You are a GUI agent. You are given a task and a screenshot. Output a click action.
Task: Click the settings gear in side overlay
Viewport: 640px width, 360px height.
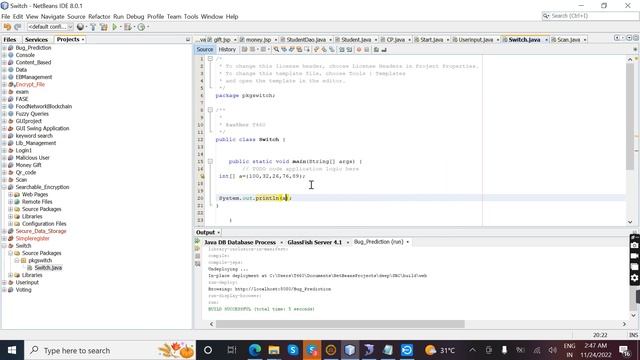[634, 278]
